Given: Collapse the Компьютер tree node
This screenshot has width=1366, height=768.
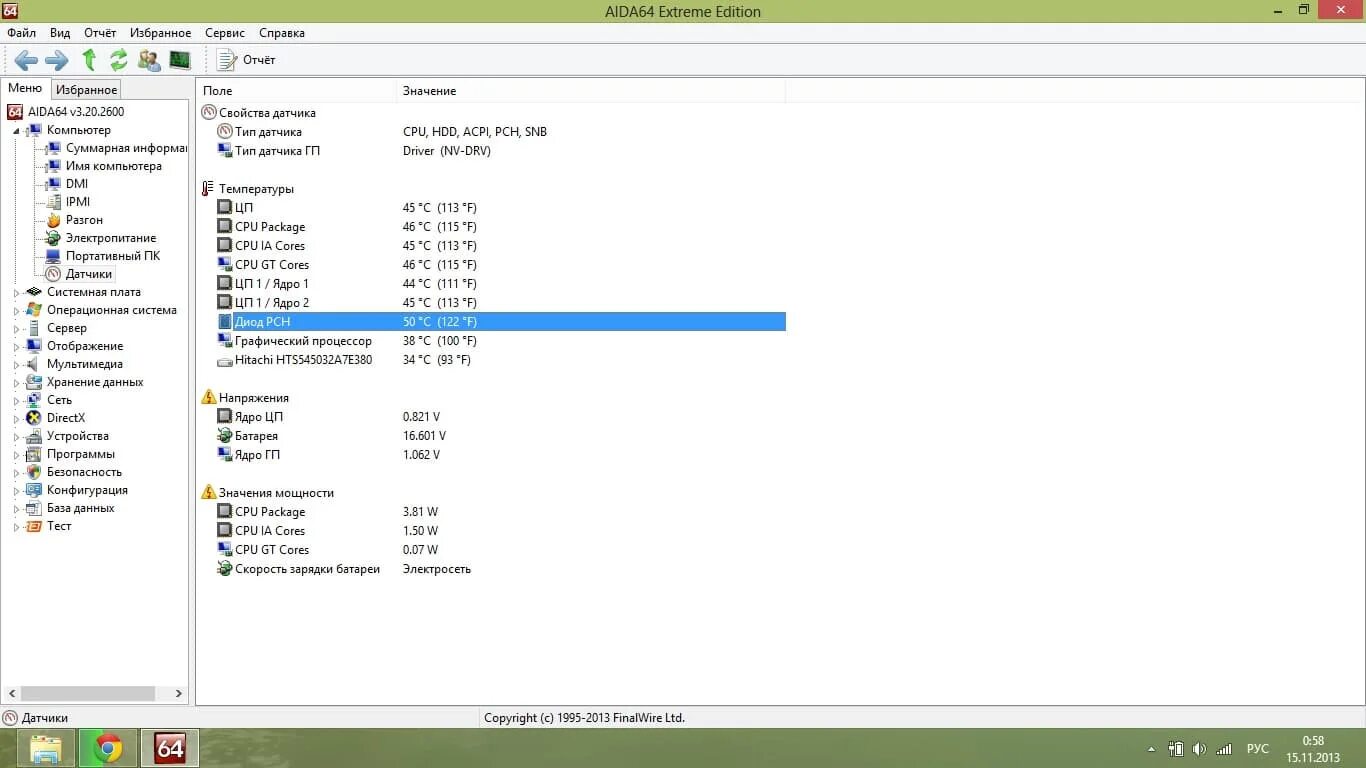Looking at the screenshot, I should pyautogui.click(x=16, y=131).
